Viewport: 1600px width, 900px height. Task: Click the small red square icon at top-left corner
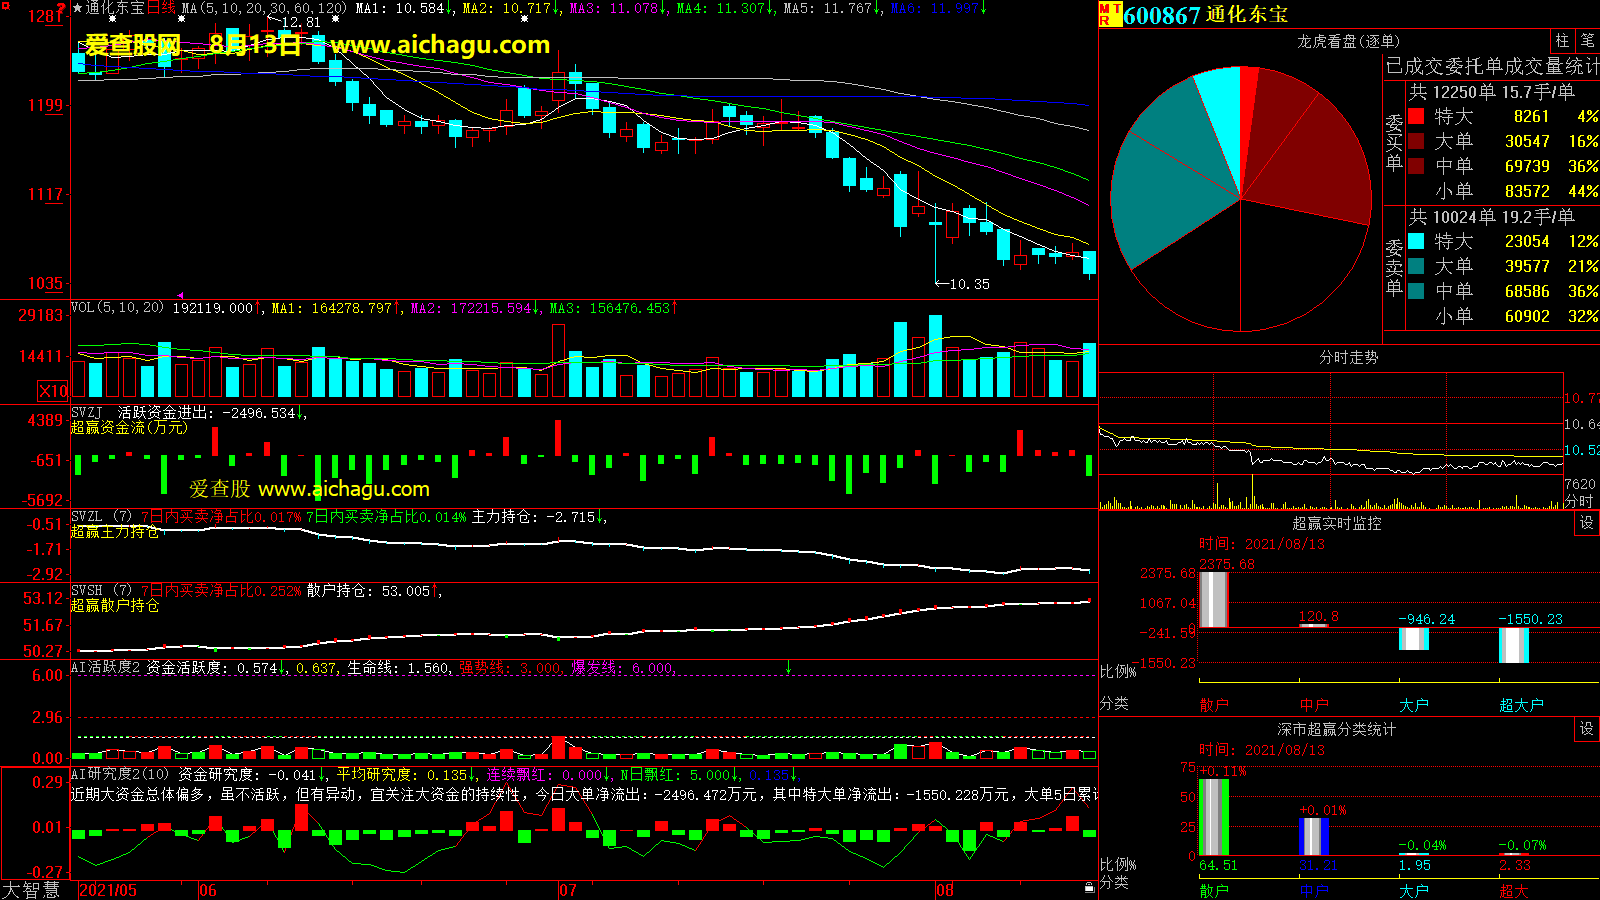click(x=6, y=7)
